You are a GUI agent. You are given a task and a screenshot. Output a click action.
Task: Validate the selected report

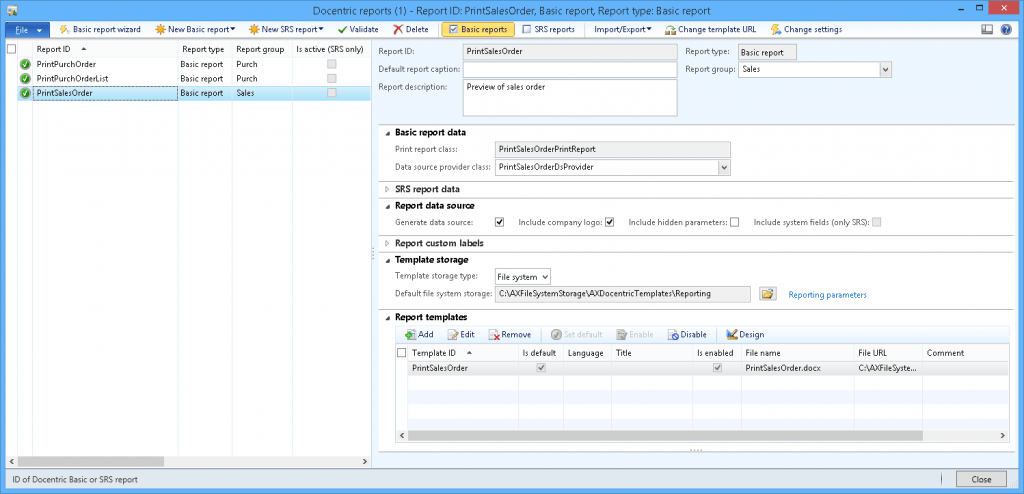click(x=358, y=29)
